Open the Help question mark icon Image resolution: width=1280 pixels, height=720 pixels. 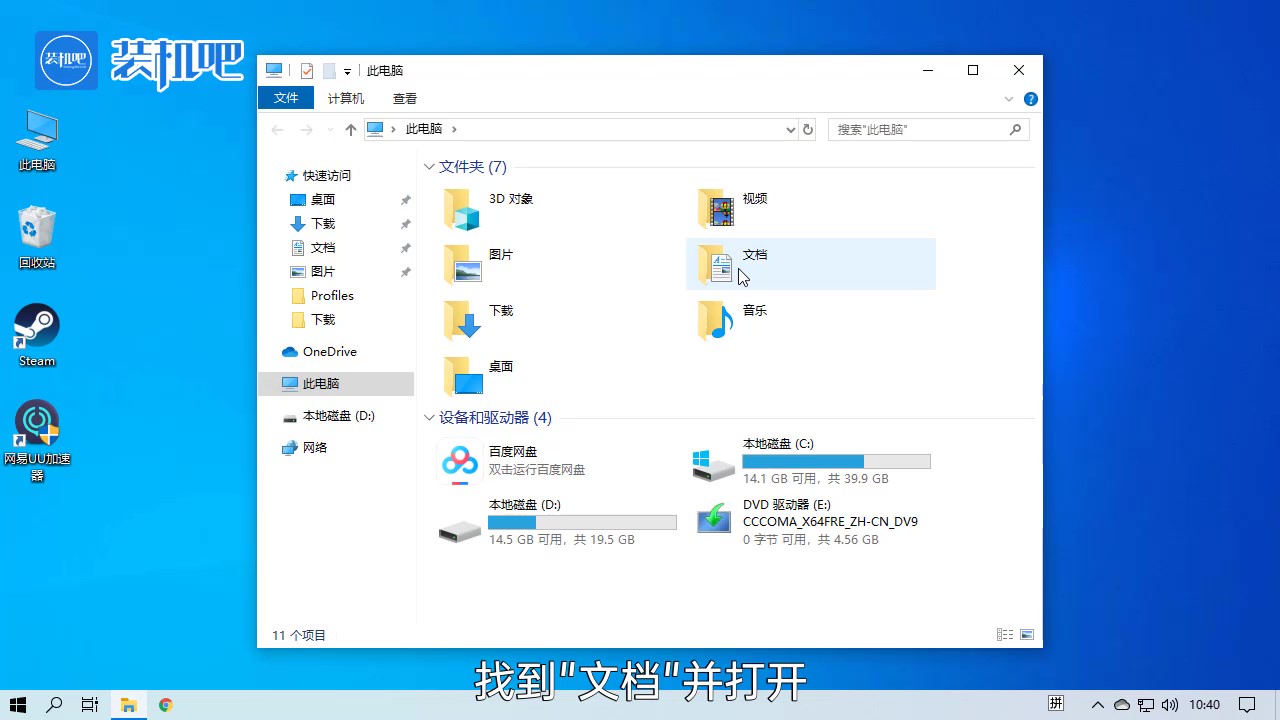tap(1031, 99)
